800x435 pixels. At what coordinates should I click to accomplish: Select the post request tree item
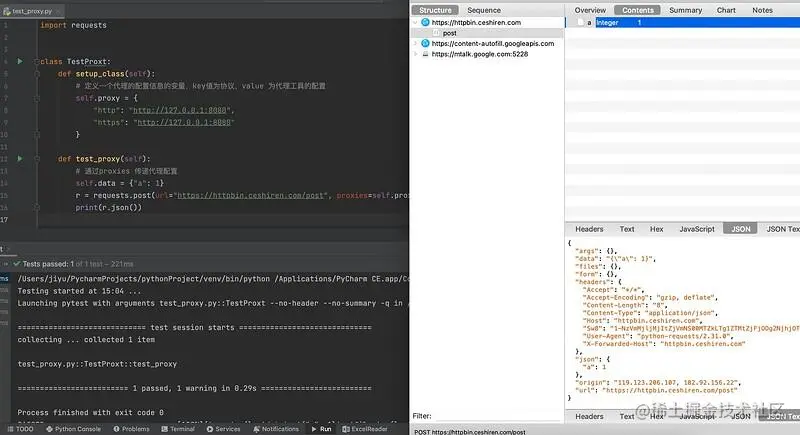click(449, 33)
